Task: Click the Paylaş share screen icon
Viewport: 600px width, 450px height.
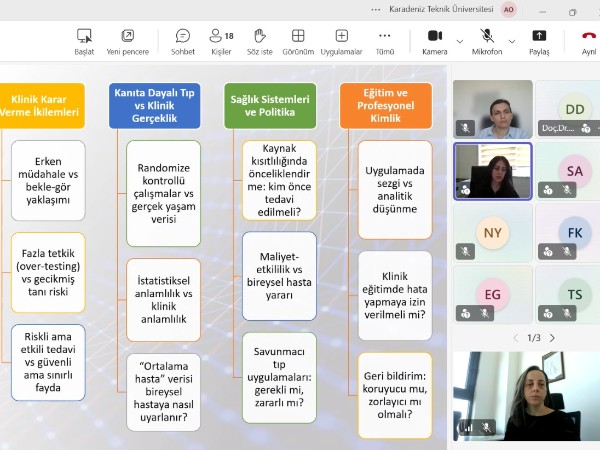Action: click(539, 37)
